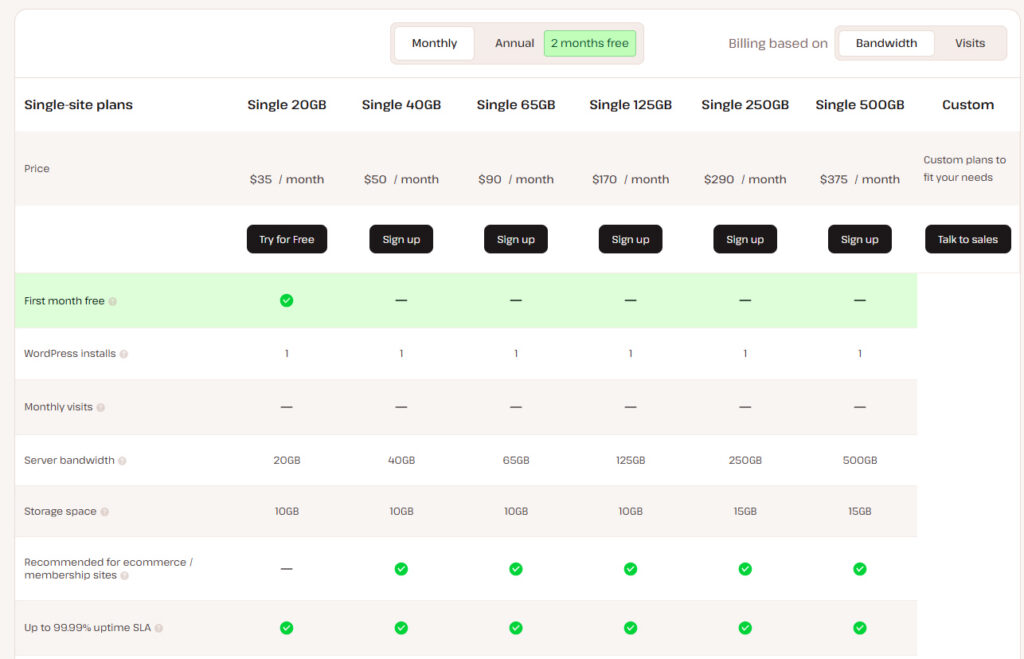Click the Storage space info icon
This screenshot has width=1024, height=659.
[105, 512]
